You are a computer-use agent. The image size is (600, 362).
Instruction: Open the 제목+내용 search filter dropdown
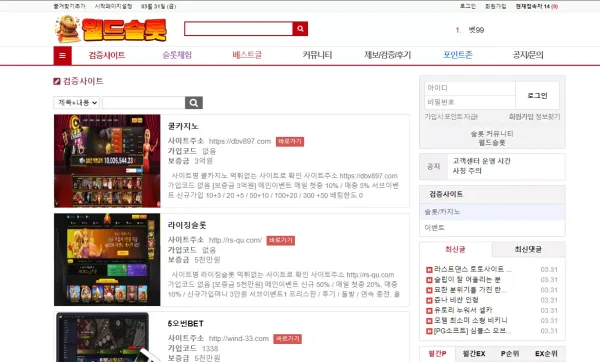coord(76,103)
